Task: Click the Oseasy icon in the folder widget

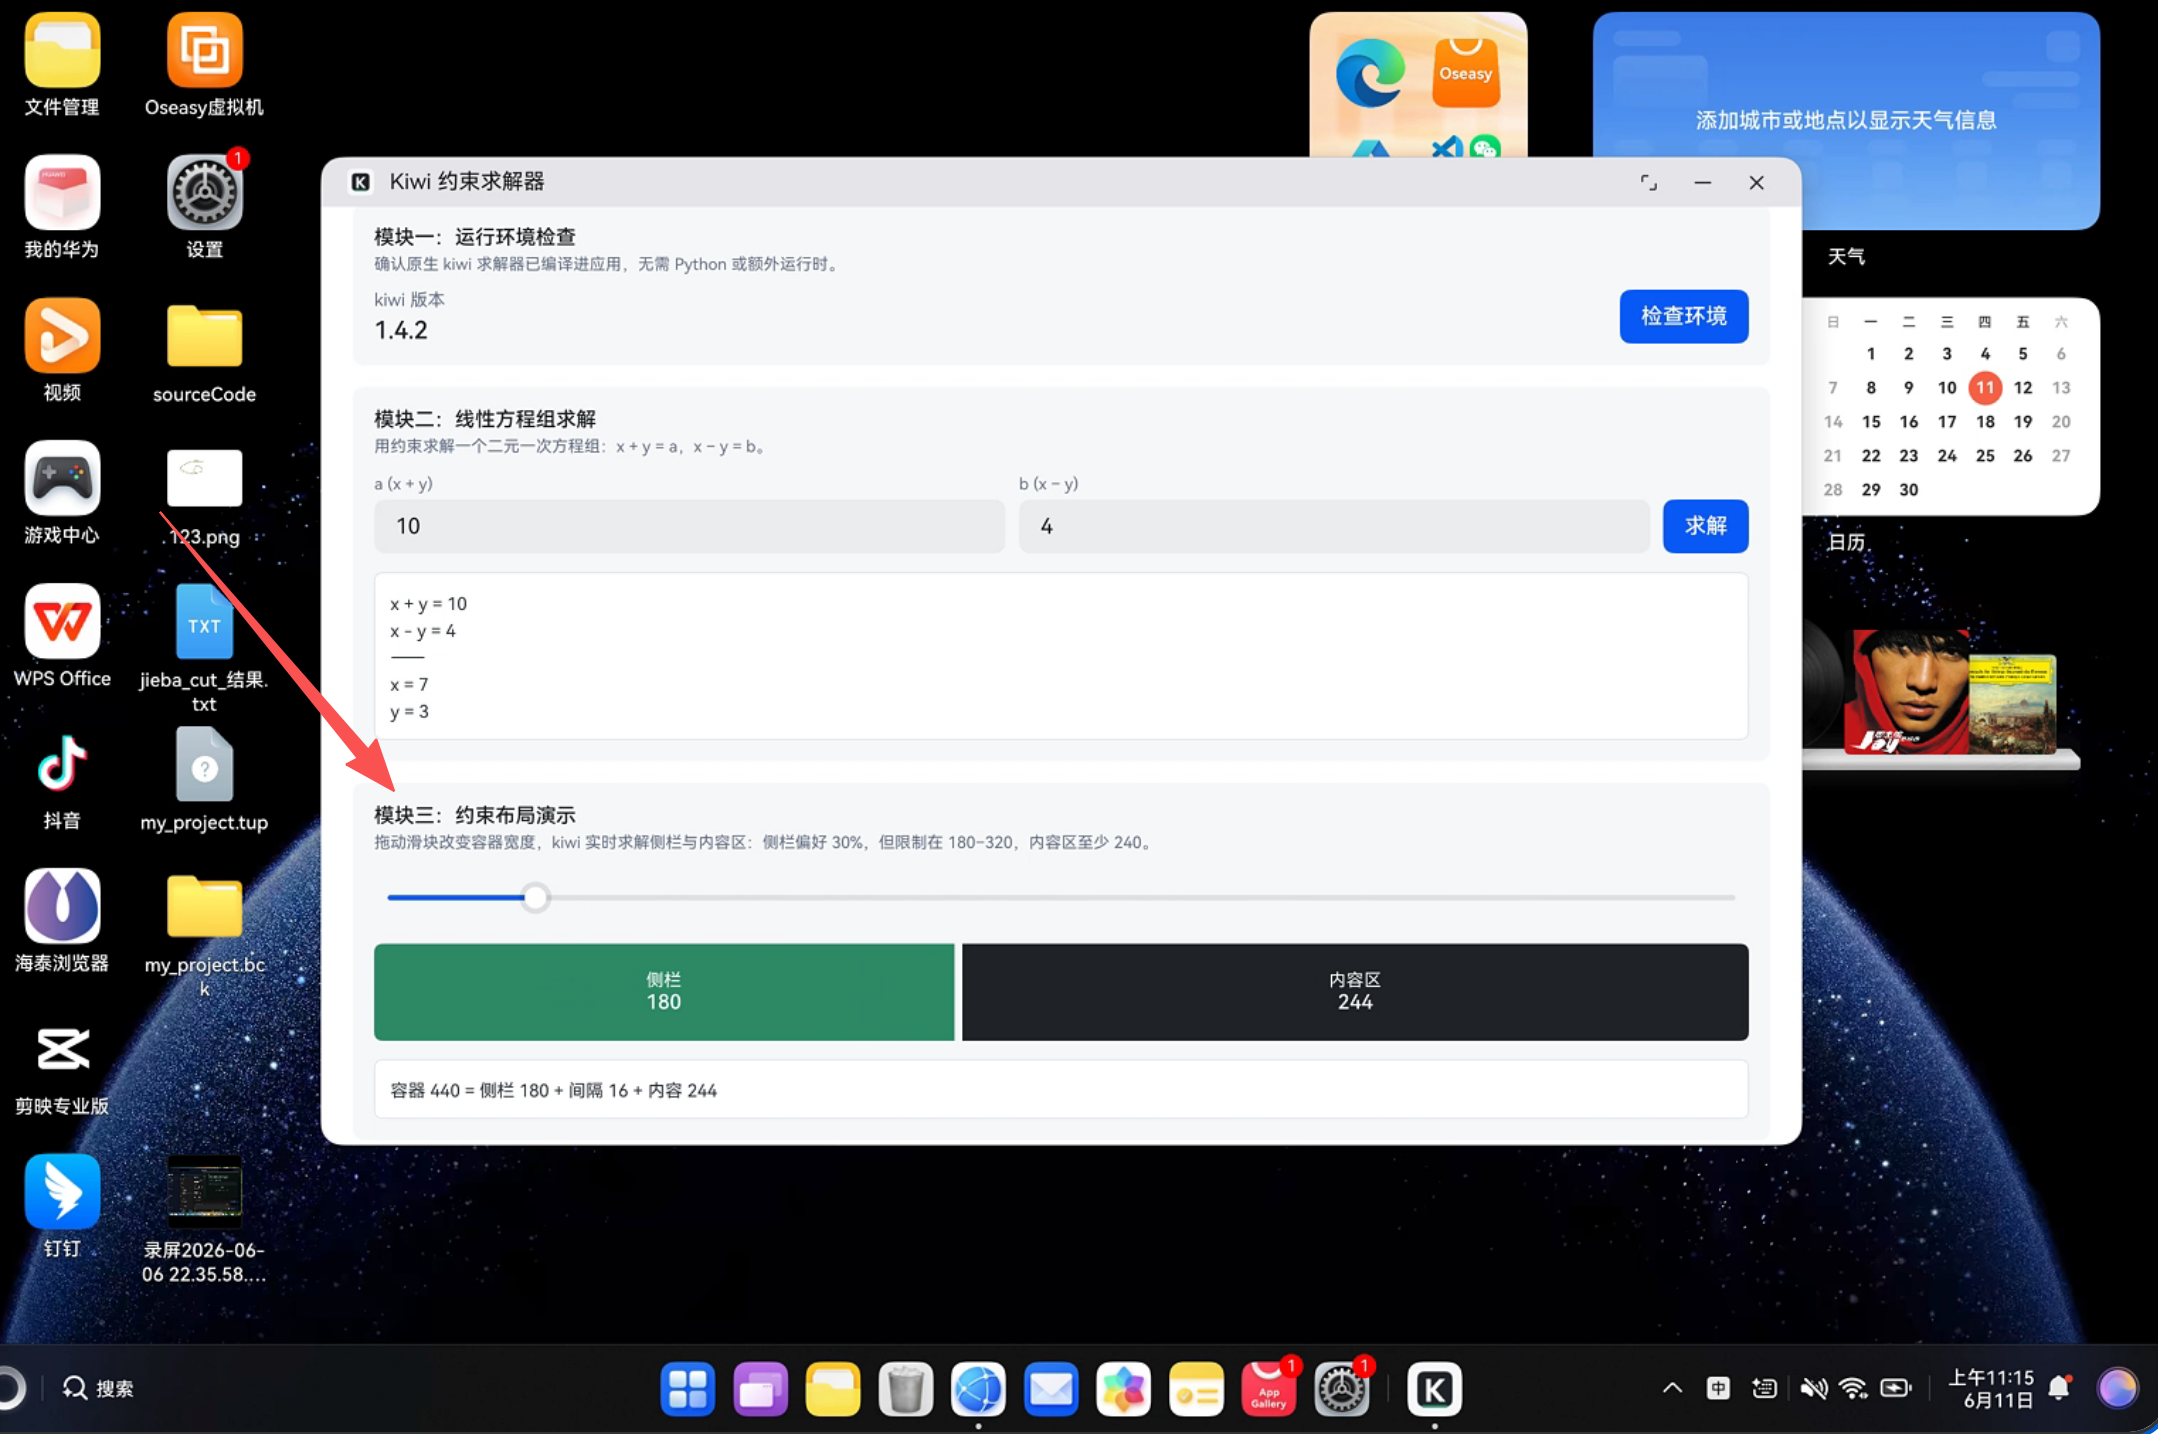Action: (1466, 73)
